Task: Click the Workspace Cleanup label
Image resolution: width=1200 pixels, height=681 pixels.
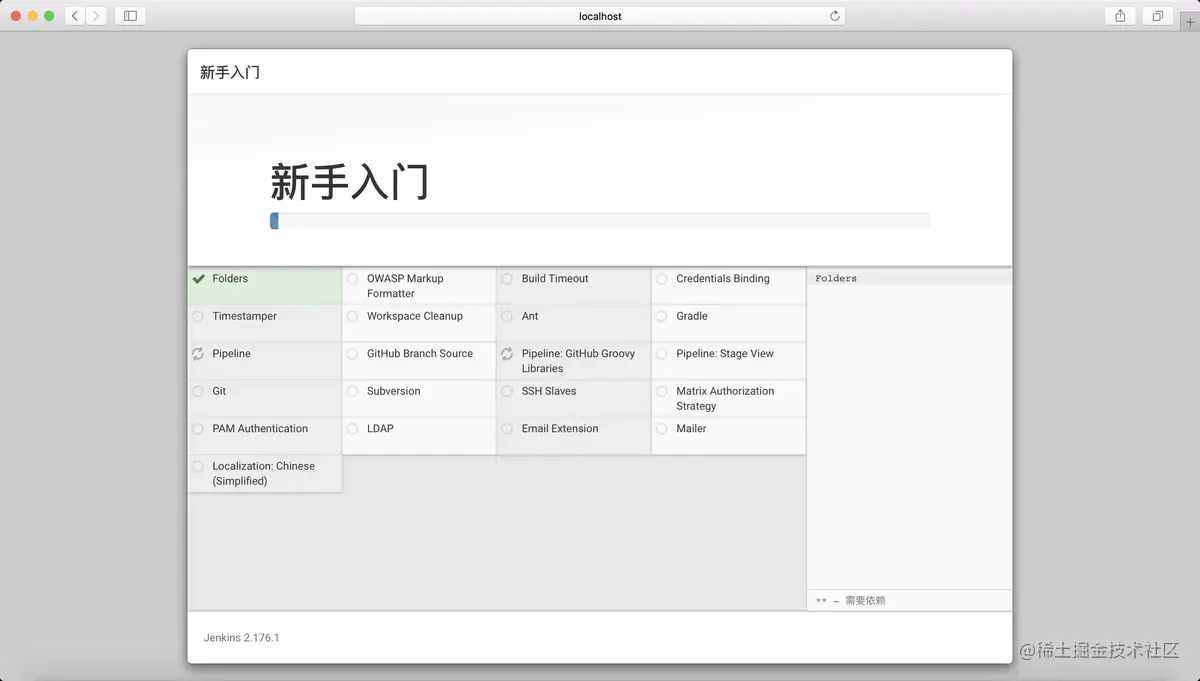Action: pyautogui.click(x=415, y=316)
